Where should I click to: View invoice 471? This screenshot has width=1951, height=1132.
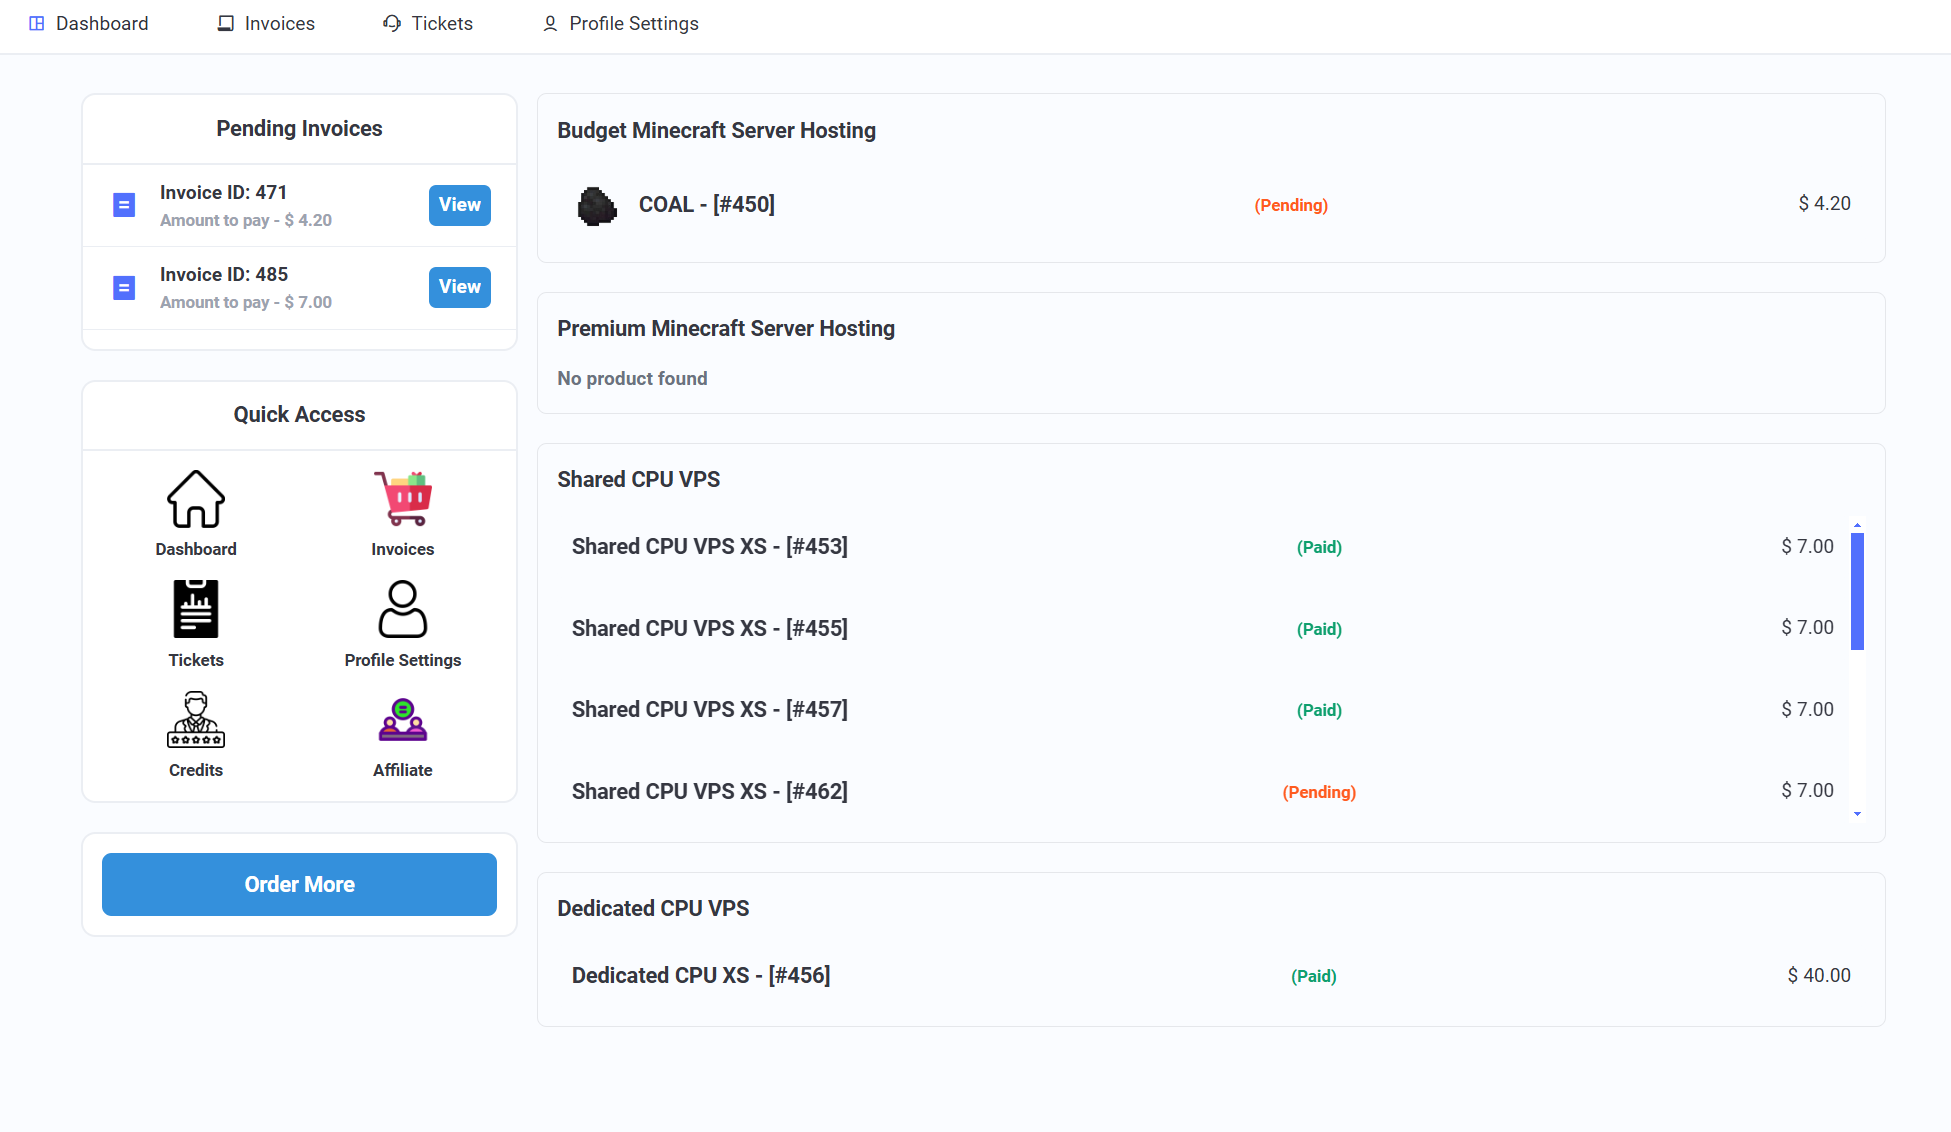460,205
